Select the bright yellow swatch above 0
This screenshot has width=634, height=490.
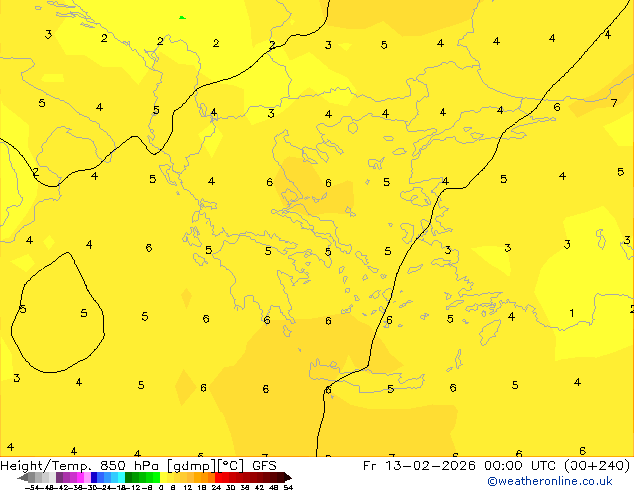163,477
